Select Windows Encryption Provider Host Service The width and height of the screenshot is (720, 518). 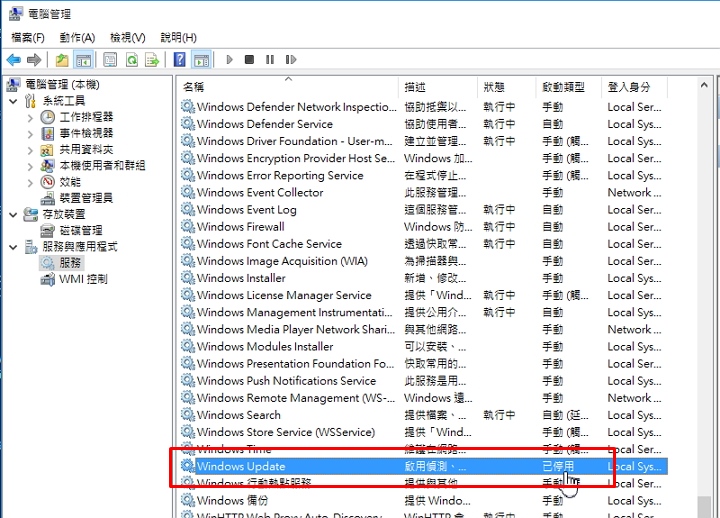(x=423, y=158)
